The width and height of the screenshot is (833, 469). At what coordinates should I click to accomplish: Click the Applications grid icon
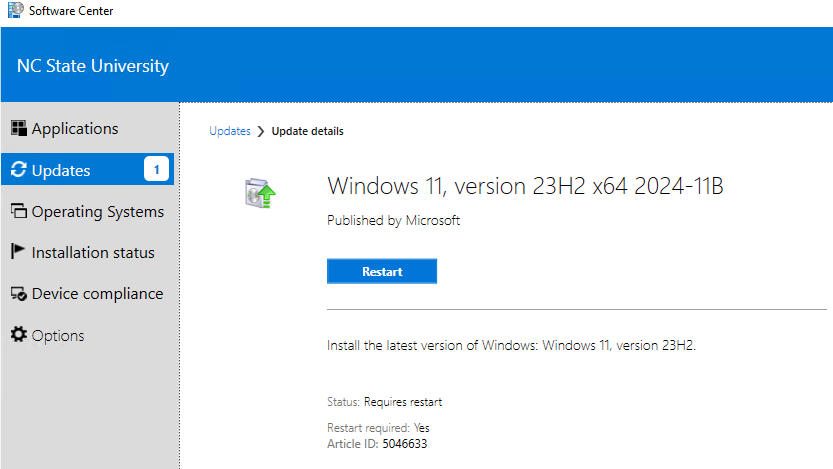pyautogui.click(x=18, y=128)
